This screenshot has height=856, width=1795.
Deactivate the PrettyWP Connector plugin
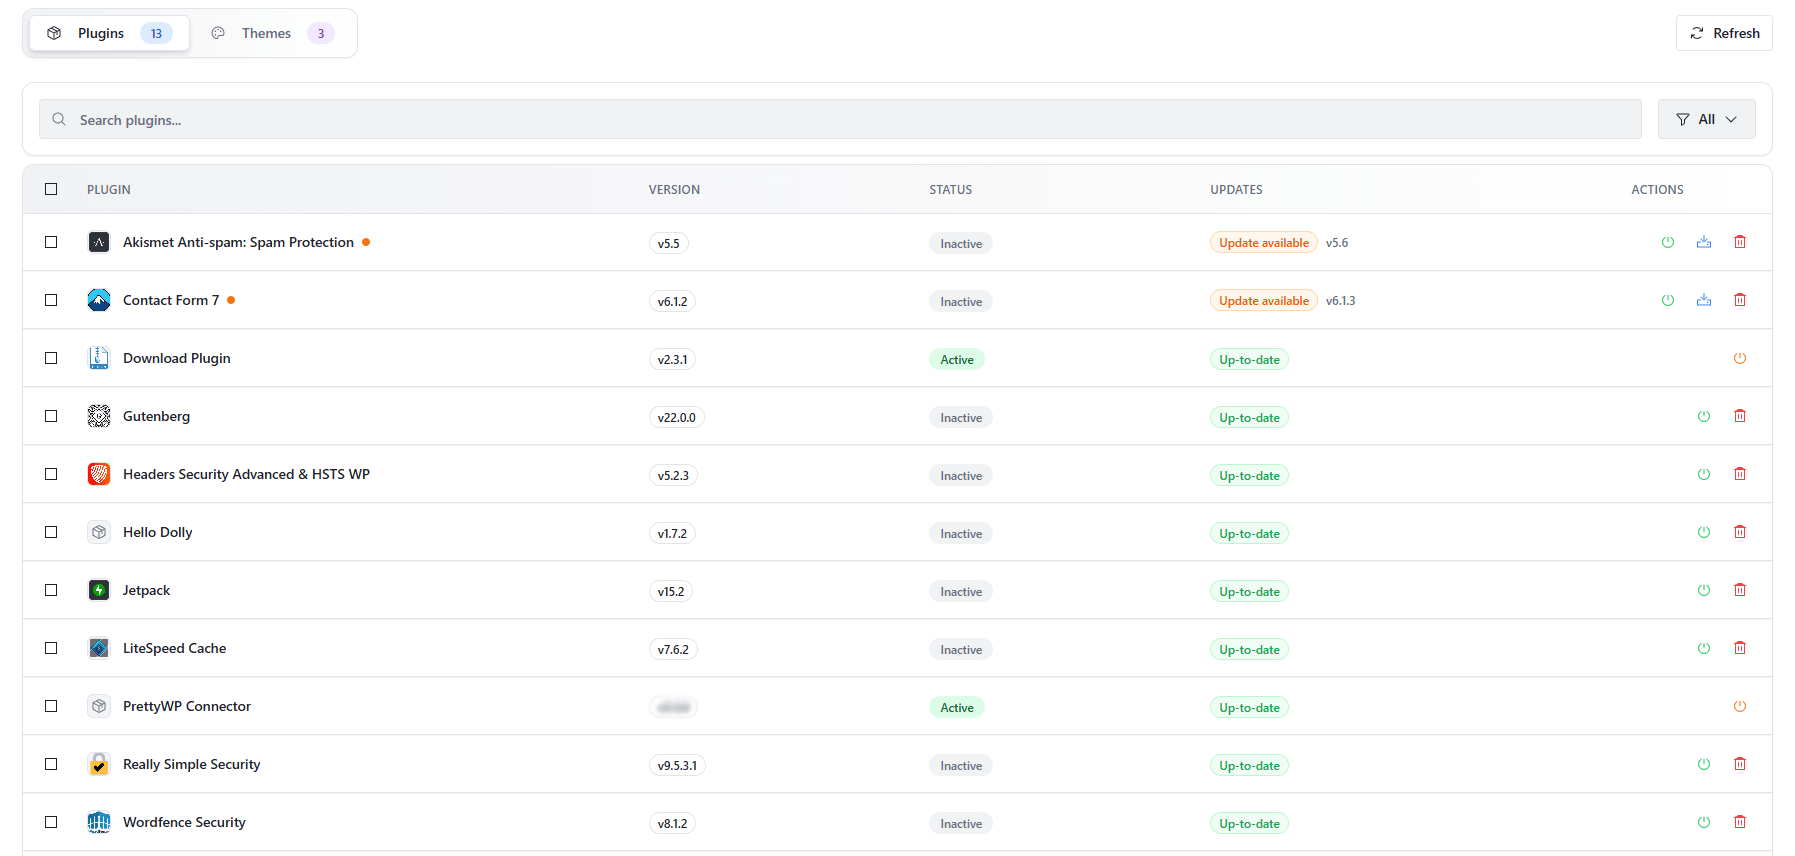tap(1739, 706)
